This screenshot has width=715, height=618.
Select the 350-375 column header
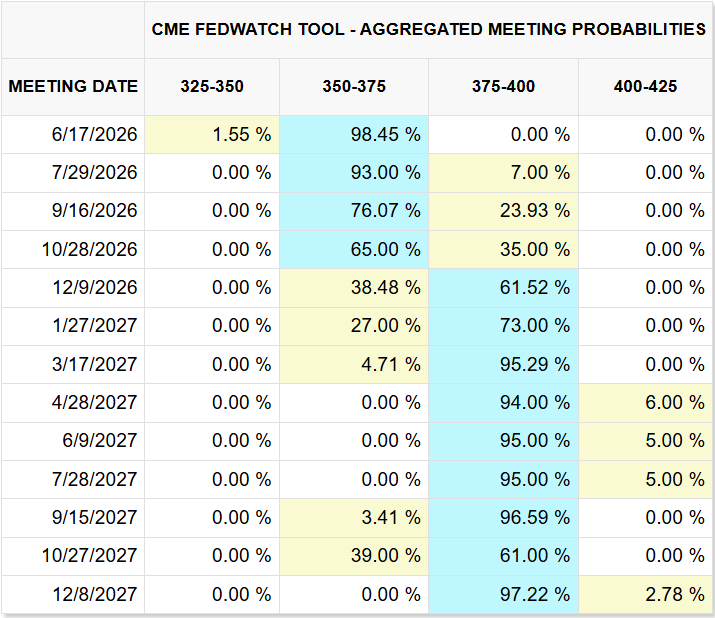354,87
